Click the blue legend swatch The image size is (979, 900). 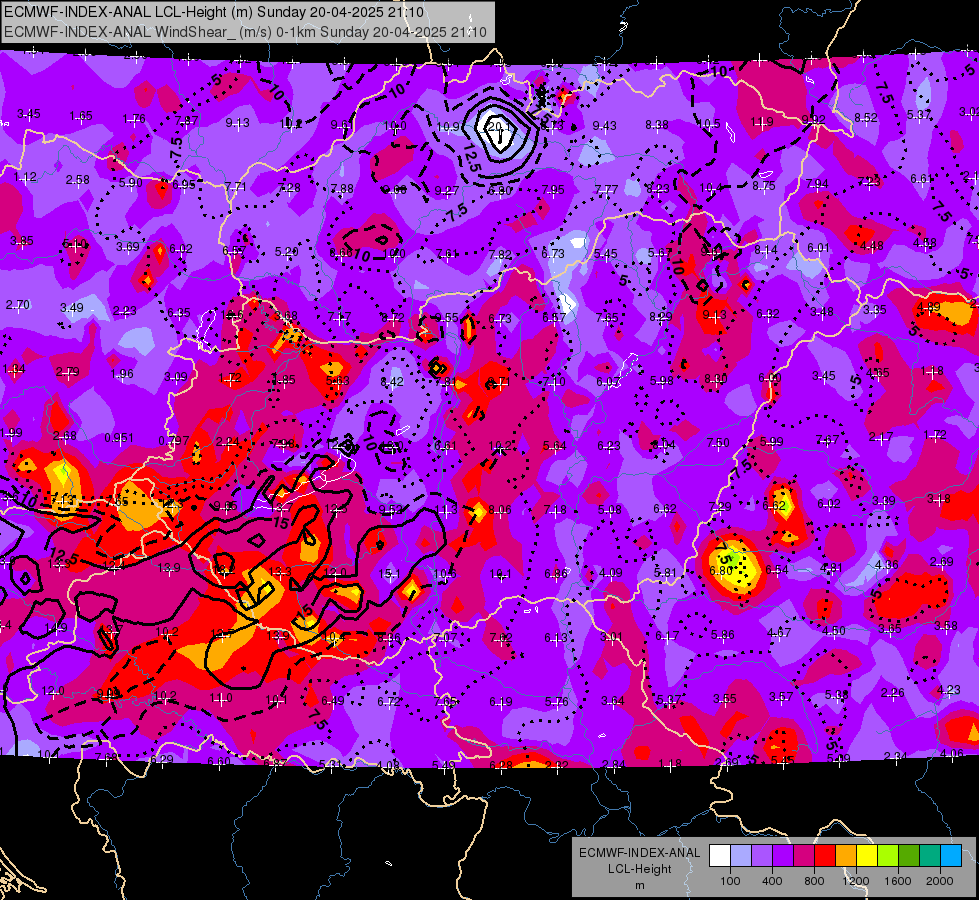[x=951, y=856]
